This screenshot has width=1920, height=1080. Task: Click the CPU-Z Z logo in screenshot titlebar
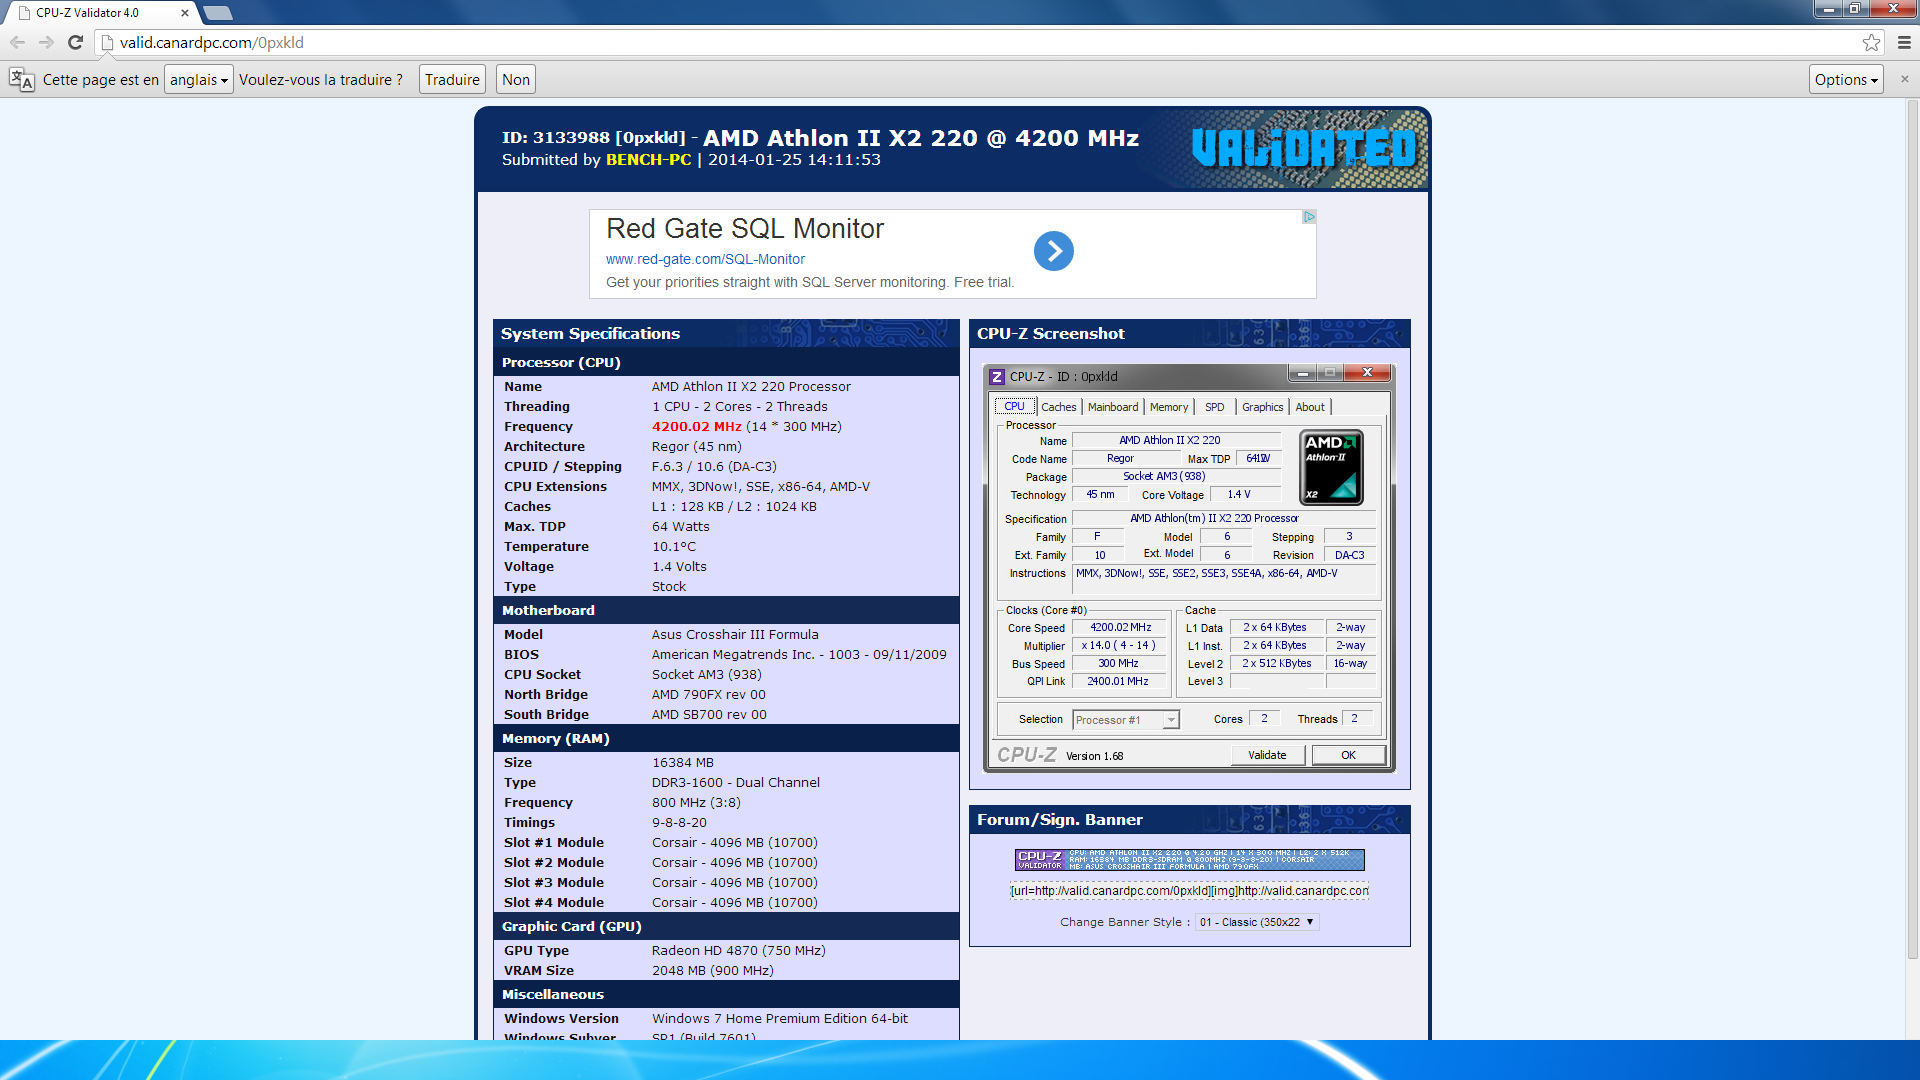point(997,377)
